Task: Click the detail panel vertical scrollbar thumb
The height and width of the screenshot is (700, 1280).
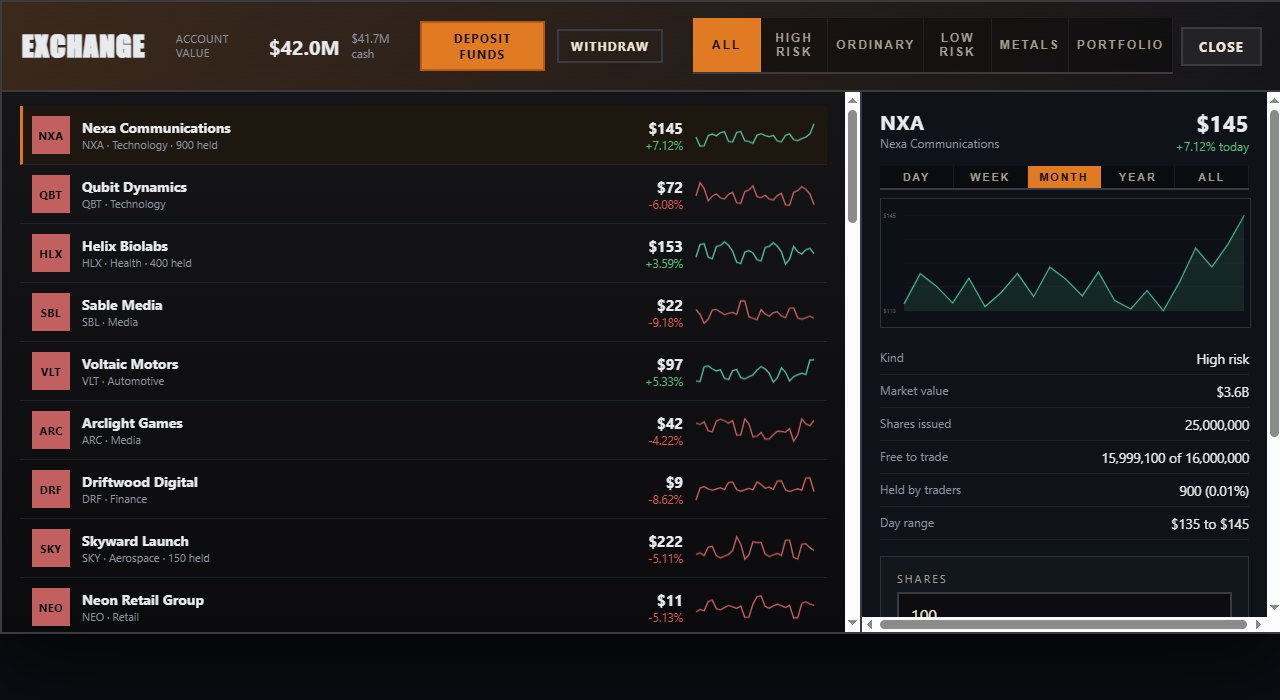Action: [x=1273, y=273]
